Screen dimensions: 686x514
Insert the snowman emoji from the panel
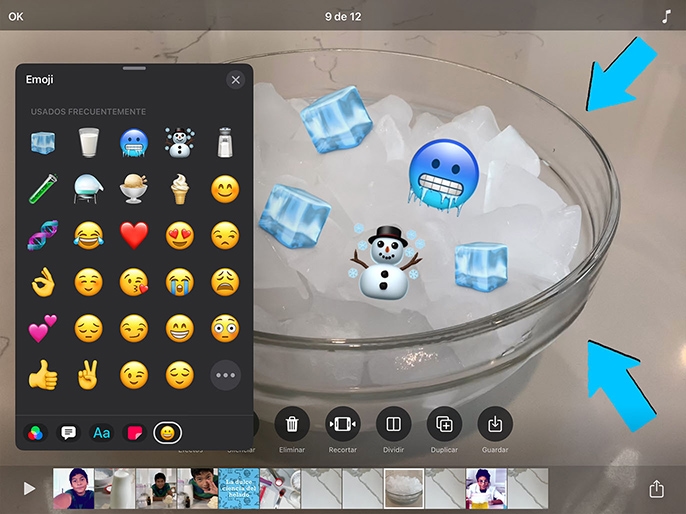(x=179, y=143)
